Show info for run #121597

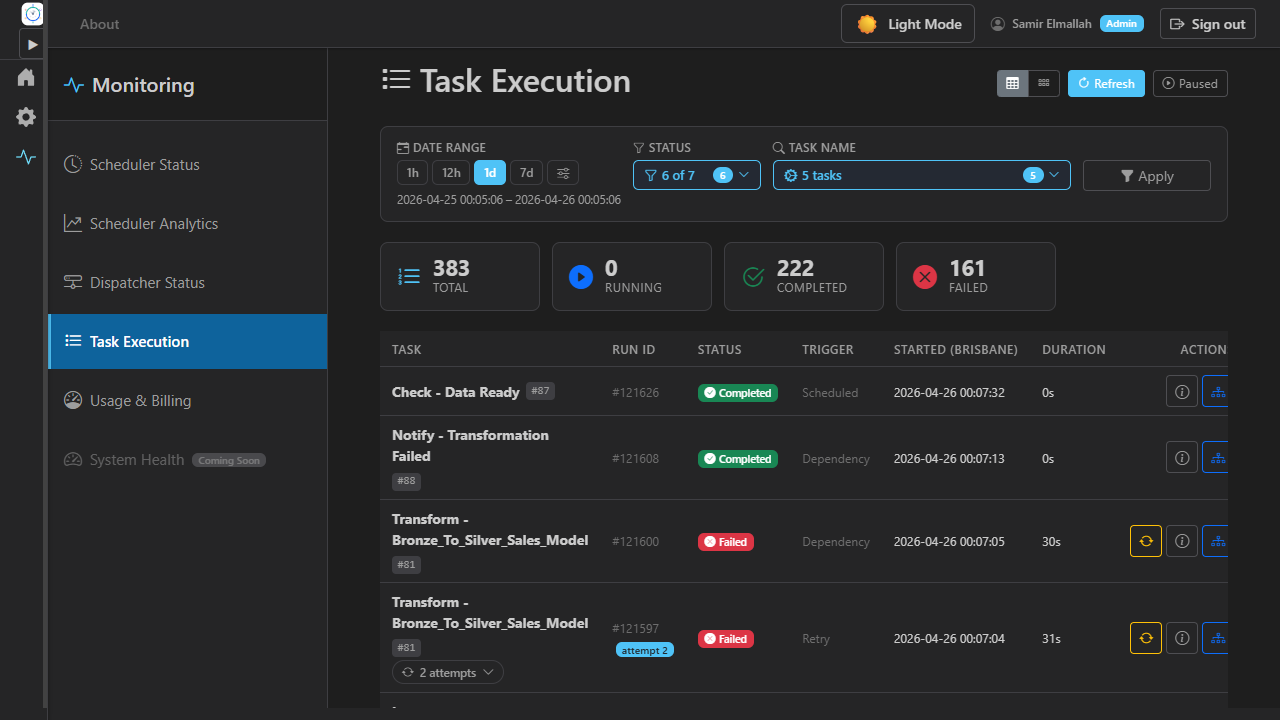tap(1182, 638)
